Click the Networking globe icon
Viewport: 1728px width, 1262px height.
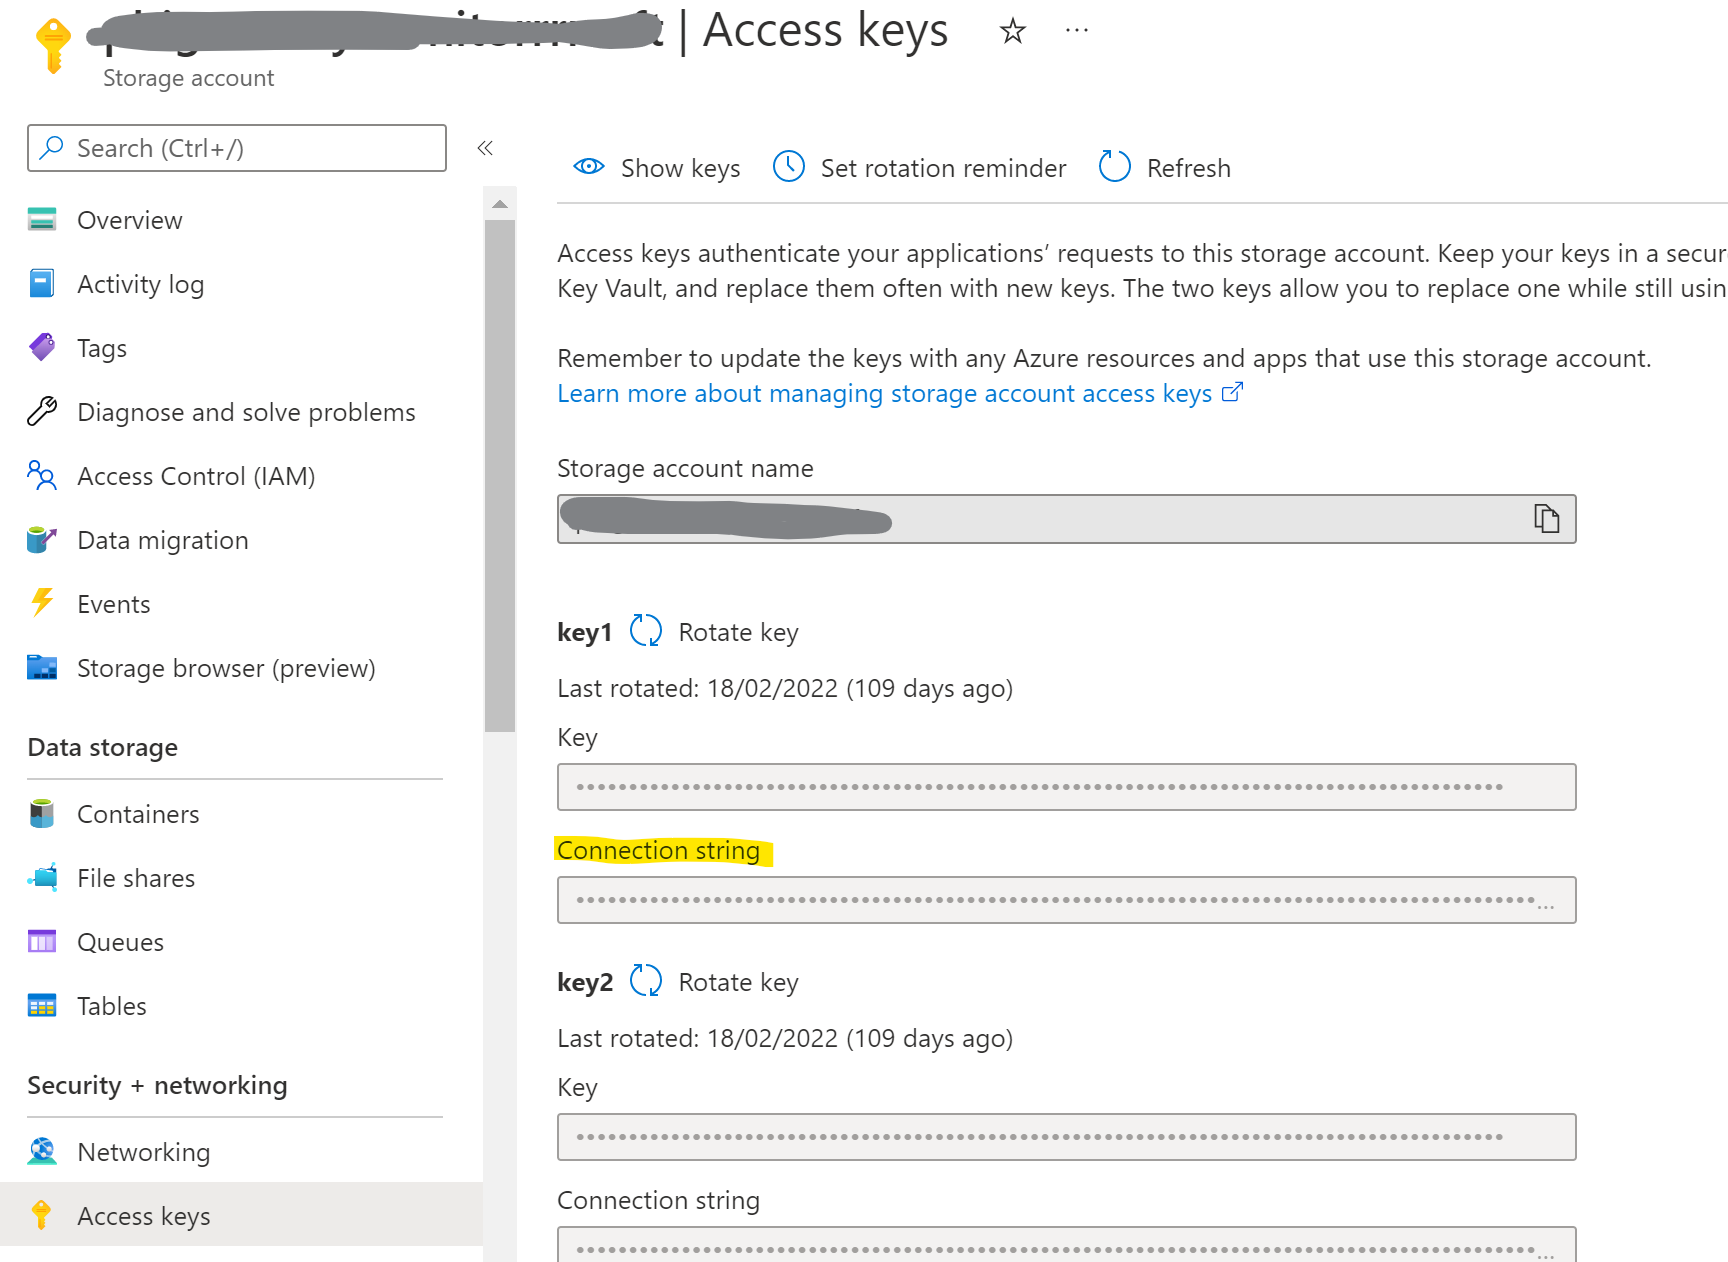point(42,1152)
